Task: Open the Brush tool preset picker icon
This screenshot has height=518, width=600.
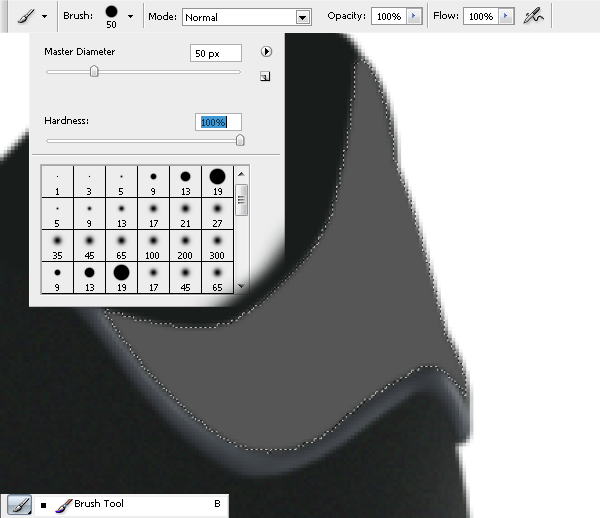Action: 26,16
